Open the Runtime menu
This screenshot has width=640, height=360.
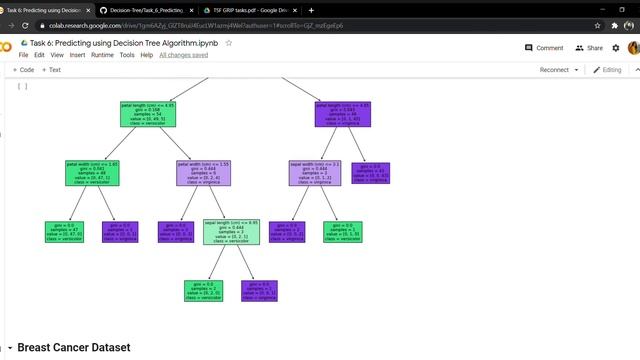pos(102,55)
